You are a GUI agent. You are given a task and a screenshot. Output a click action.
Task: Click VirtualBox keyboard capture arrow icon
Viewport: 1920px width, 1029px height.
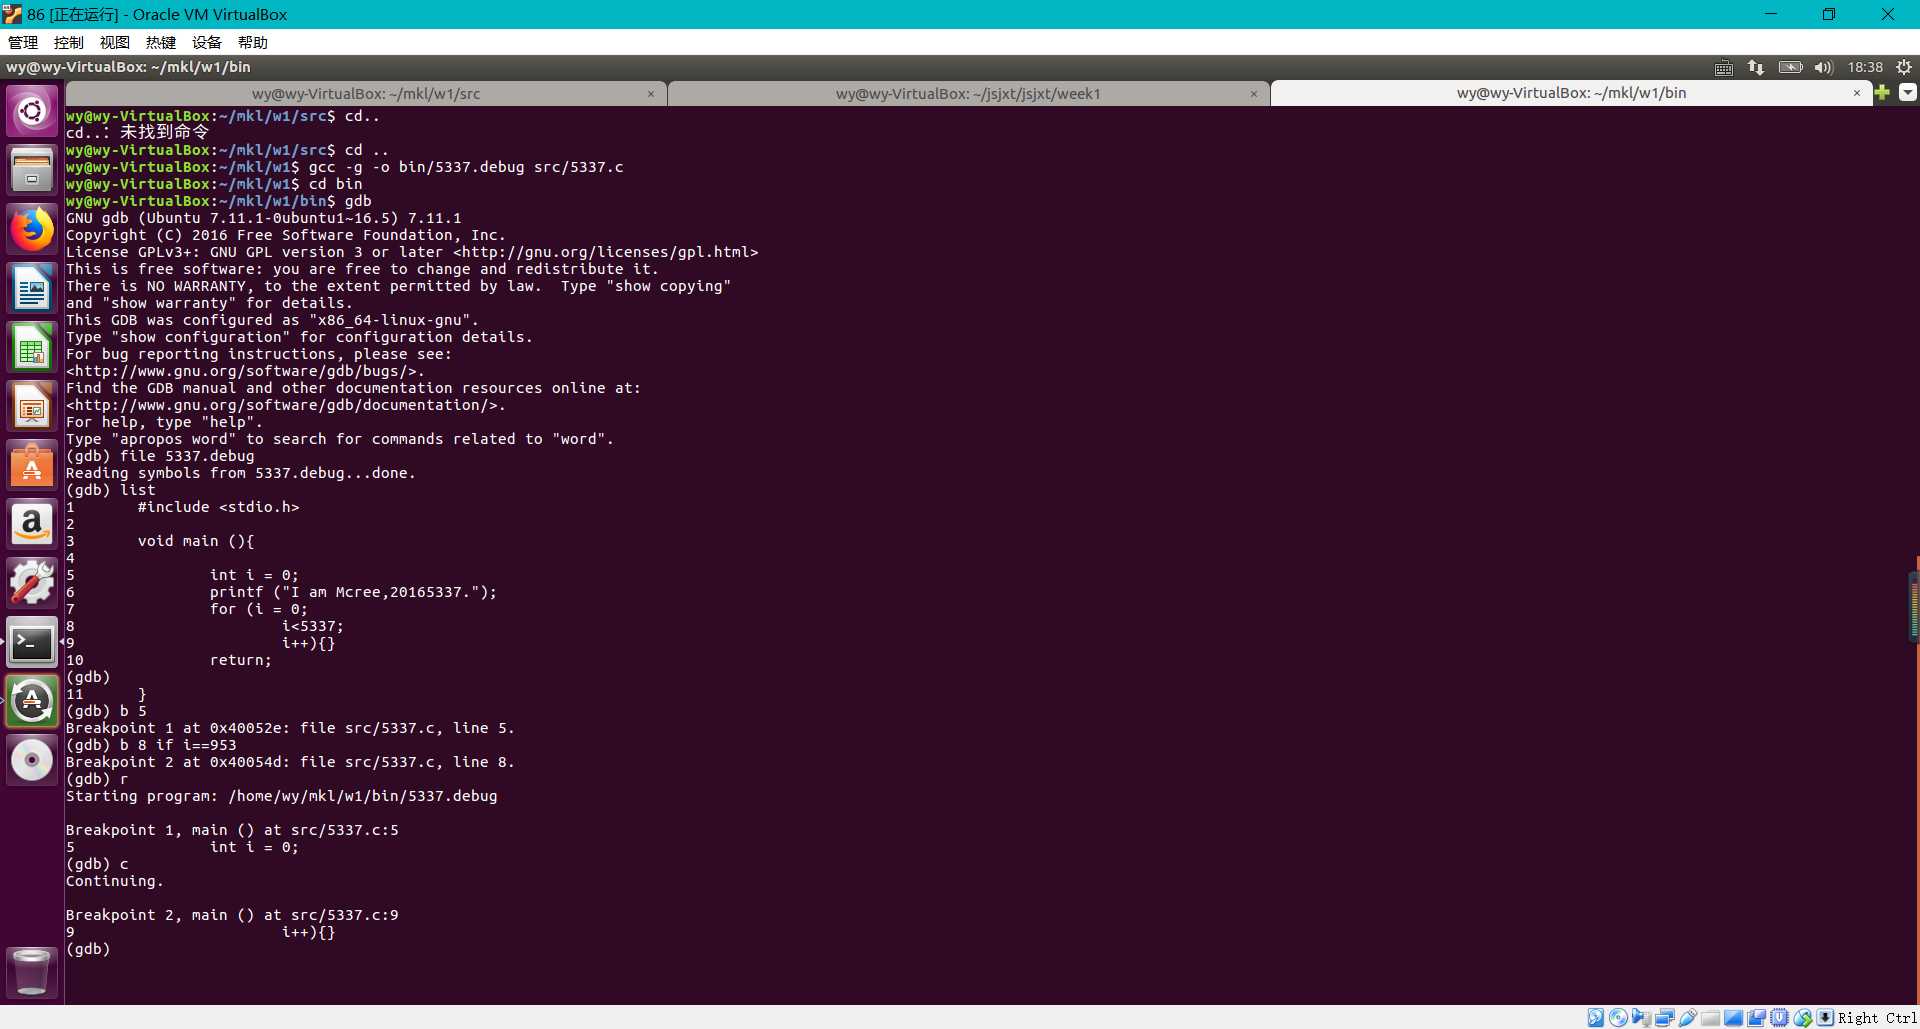tap(1825, 1018)
